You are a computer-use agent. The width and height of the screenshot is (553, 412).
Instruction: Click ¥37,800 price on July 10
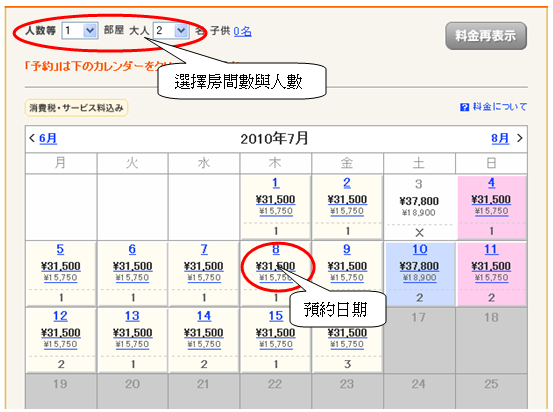(x=420, y=266)
